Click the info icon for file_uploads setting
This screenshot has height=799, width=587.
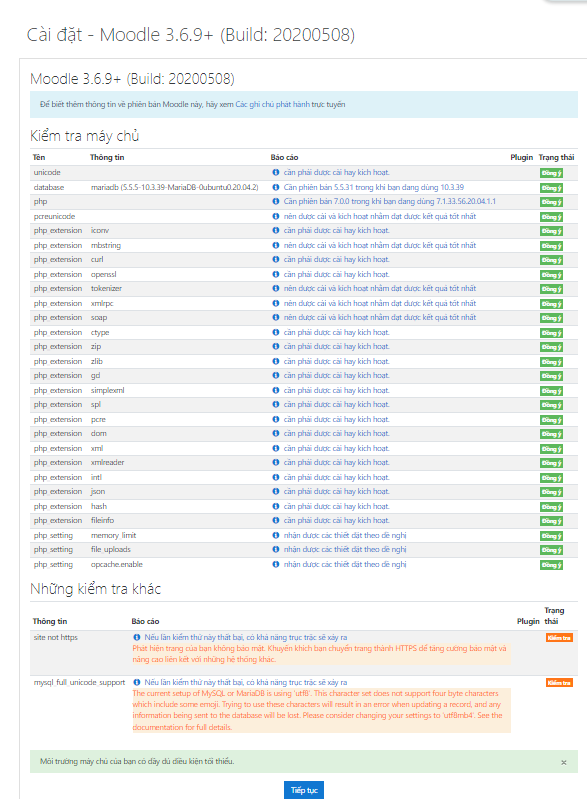point(276,550)
